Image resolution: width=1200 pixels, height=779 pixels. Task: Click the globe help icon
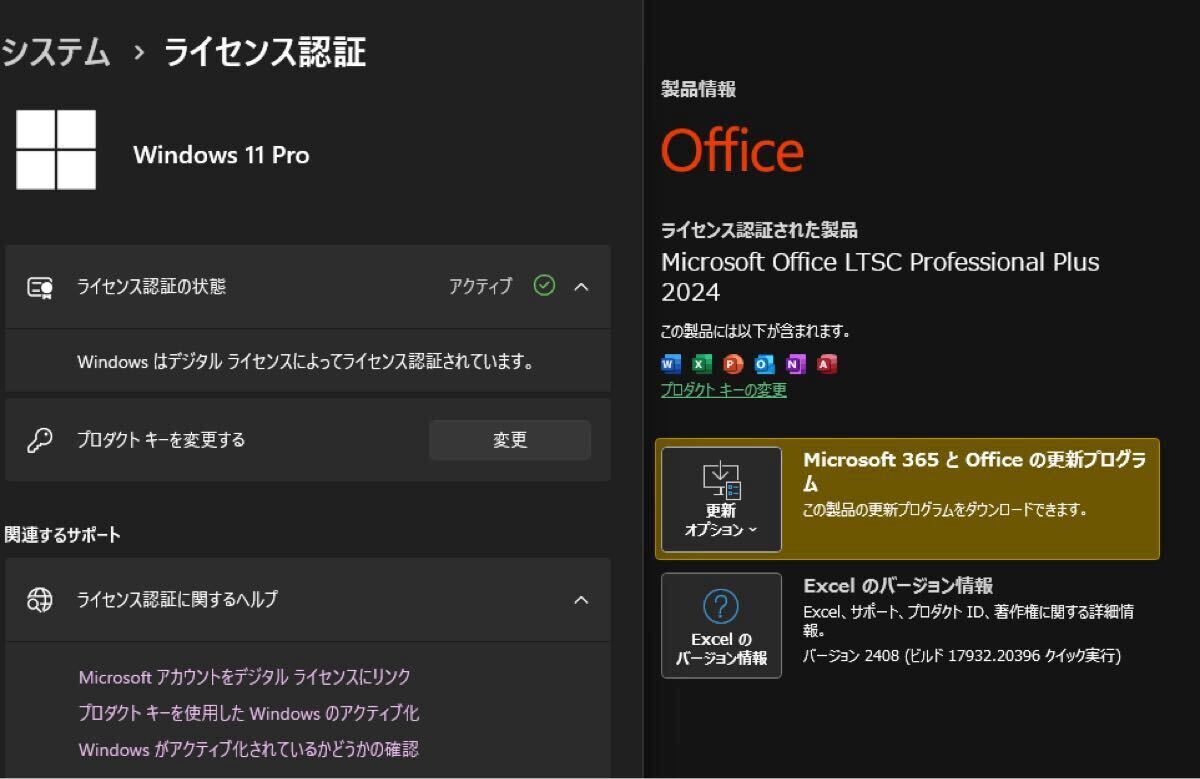(40, 599)
